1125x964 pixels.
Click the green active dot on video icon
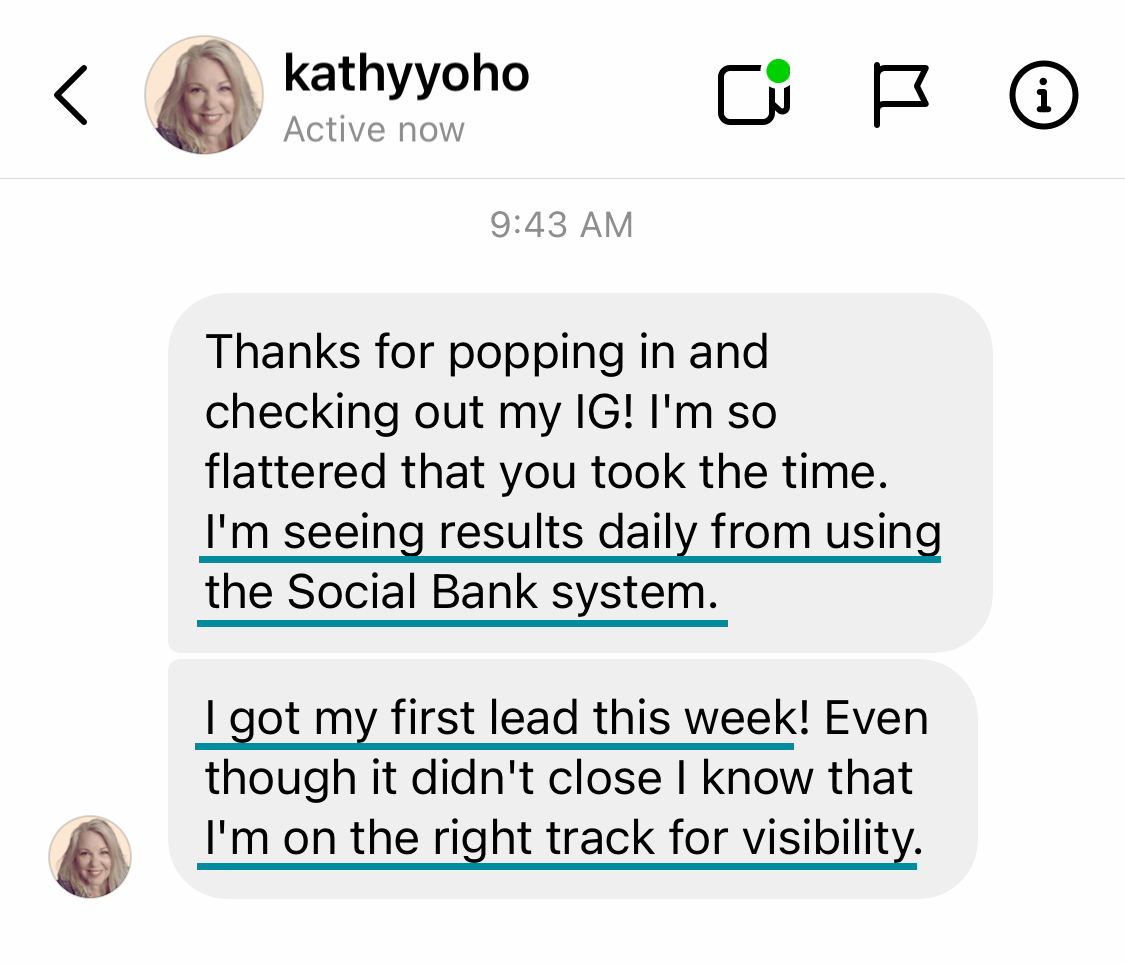click(778, 73)
